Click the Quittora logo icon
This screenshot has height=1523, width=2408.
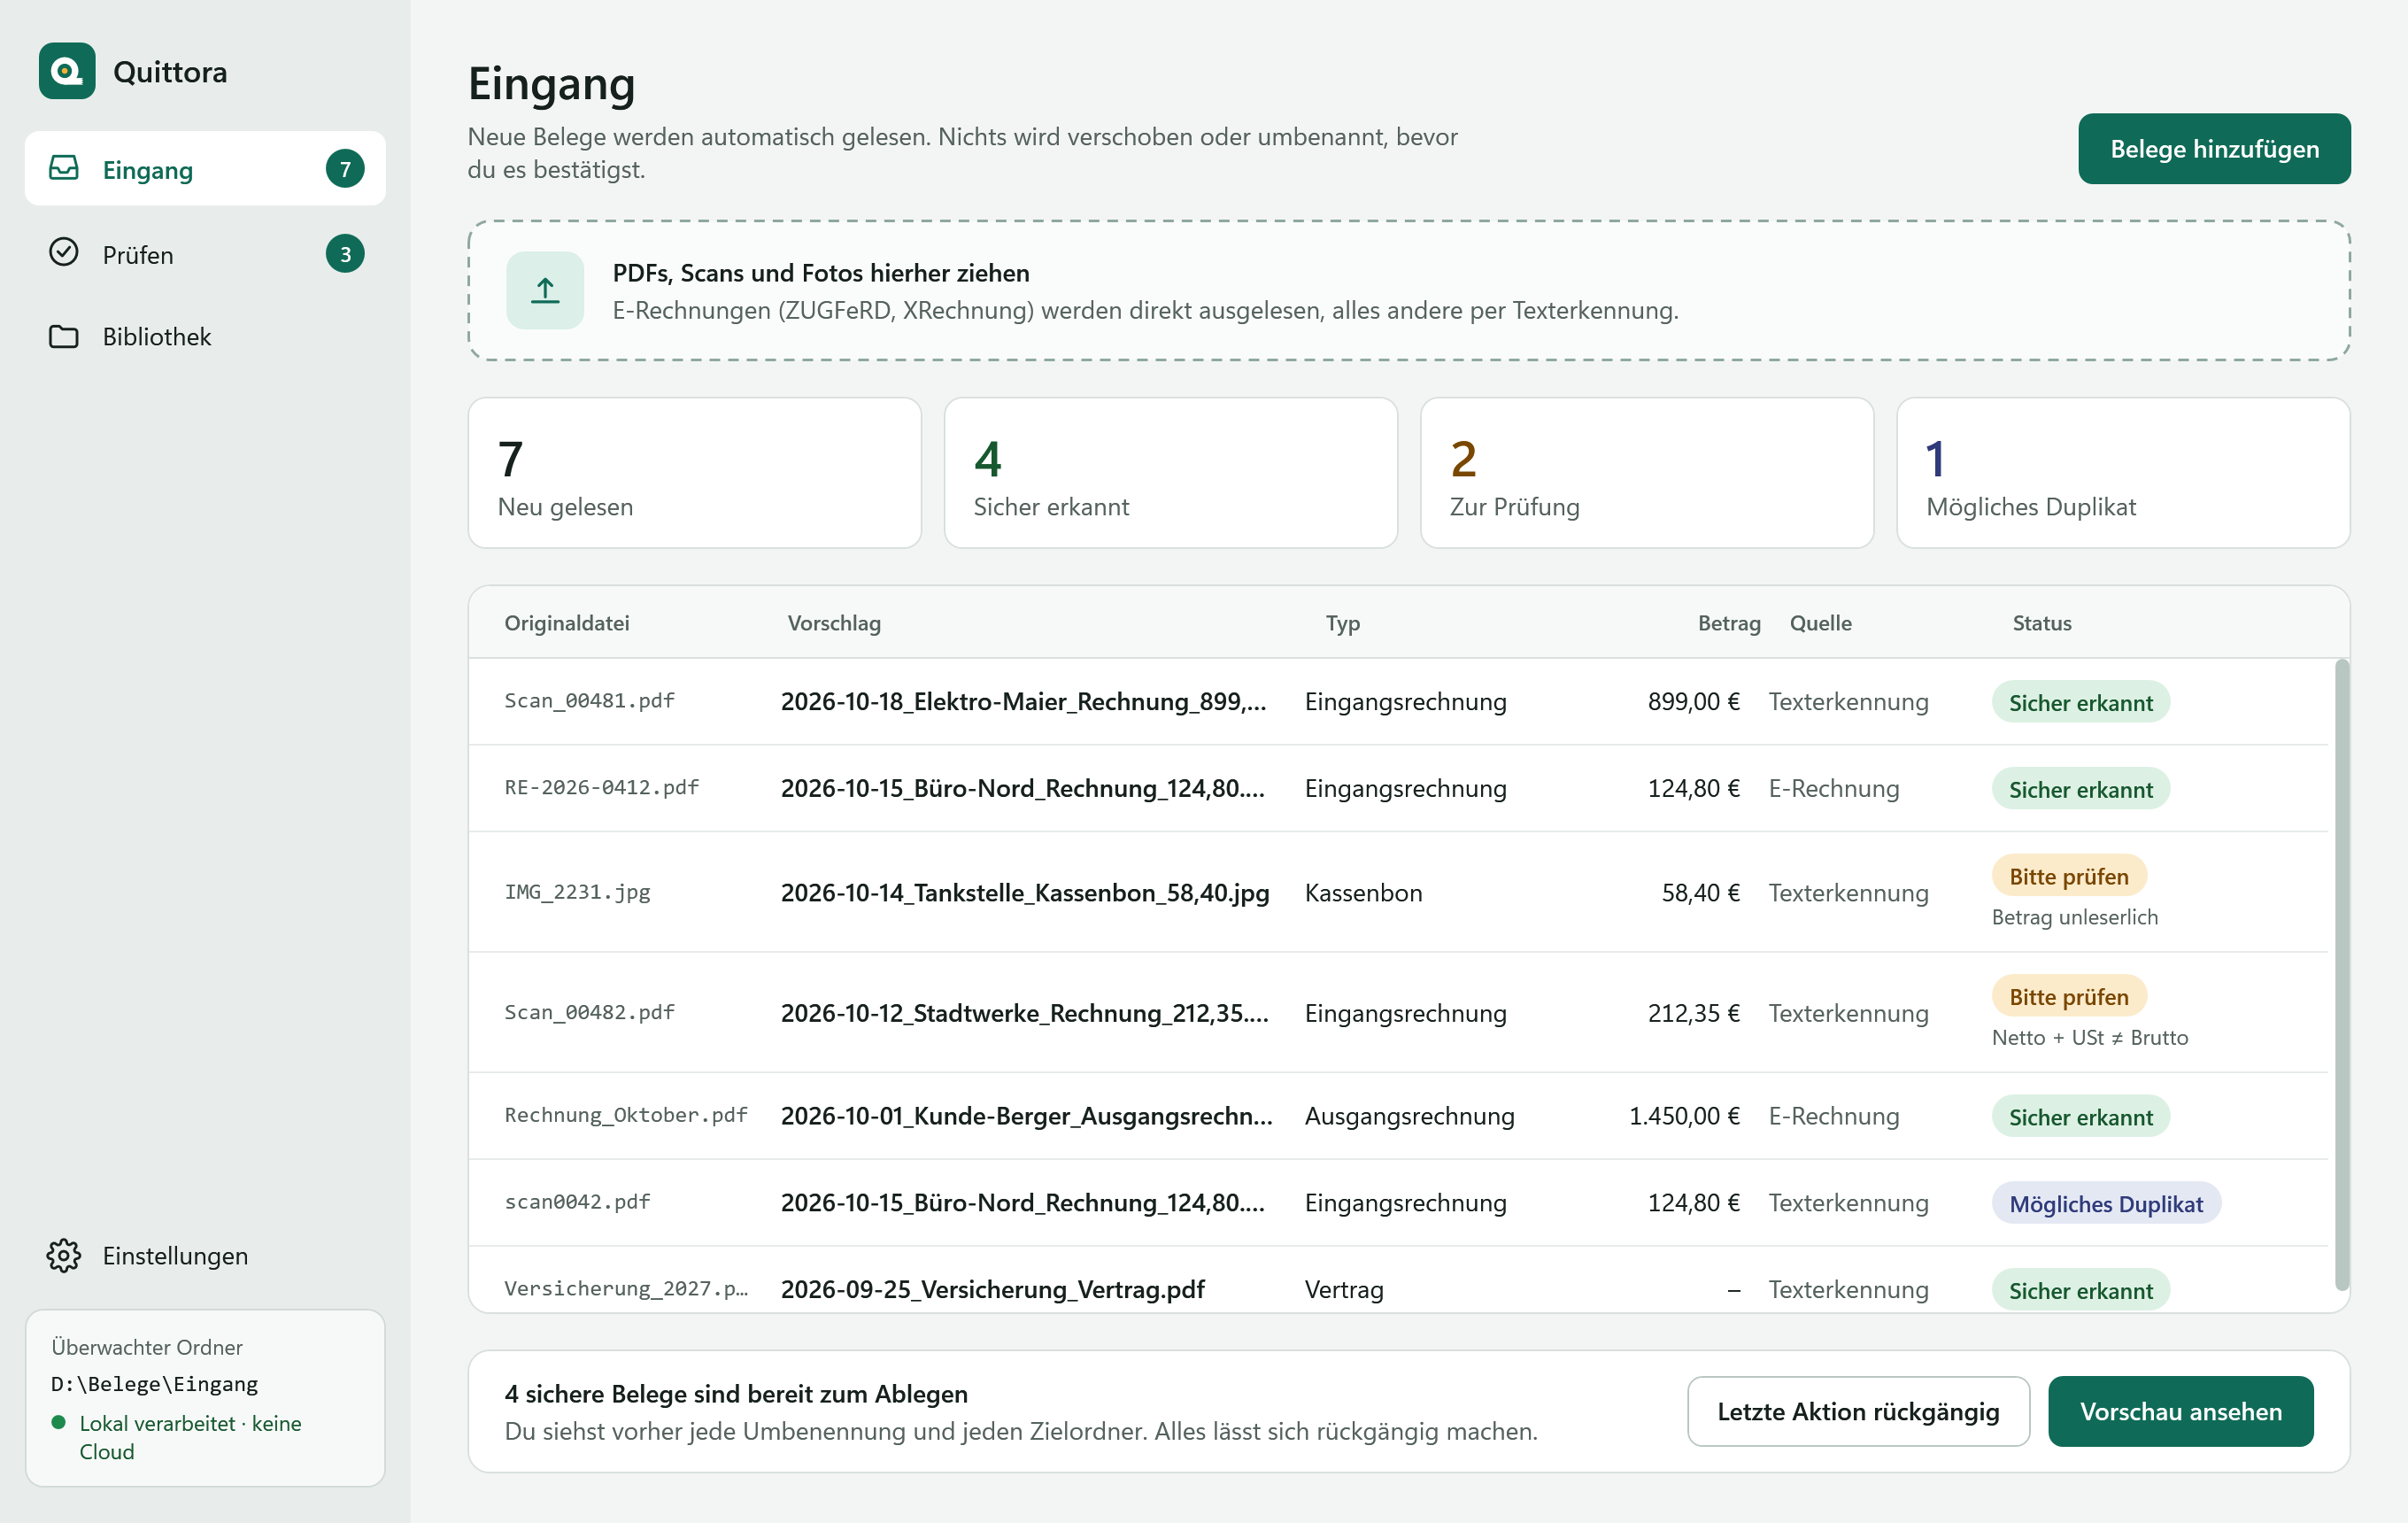point(67,71)
